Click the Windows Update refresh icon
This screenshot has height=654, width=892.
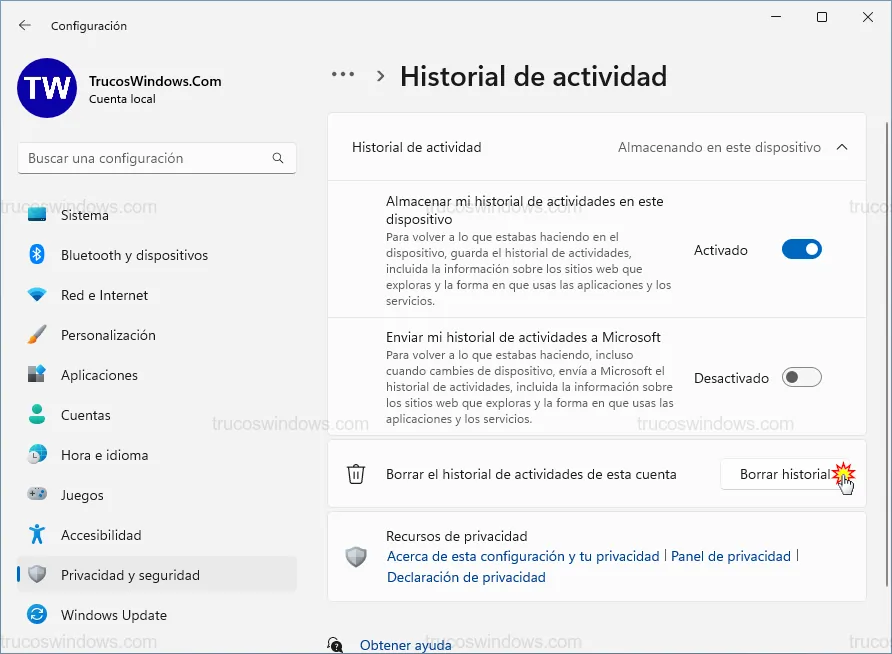[x=37, y=615]
